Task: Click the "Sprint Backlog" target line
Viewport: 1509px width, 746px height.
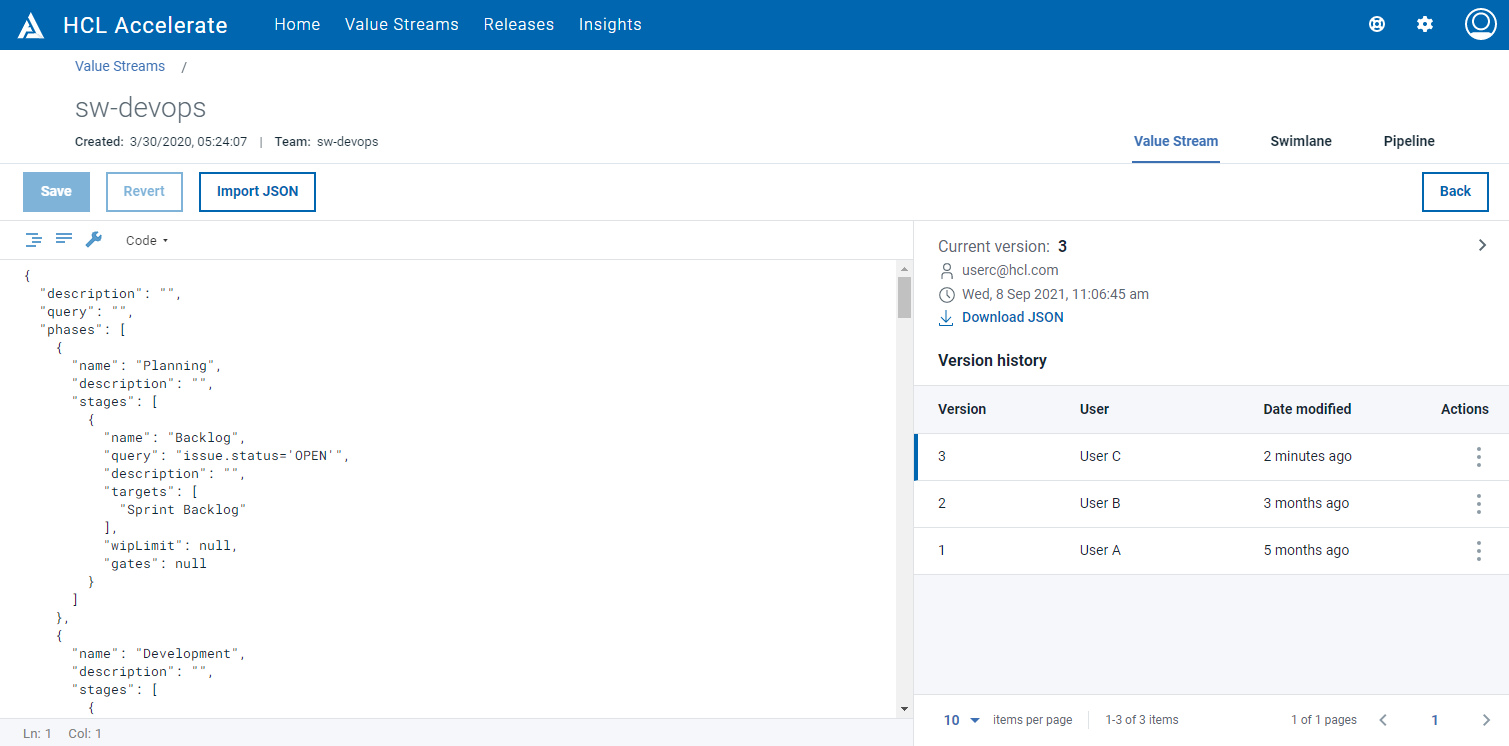Action: 183,510
